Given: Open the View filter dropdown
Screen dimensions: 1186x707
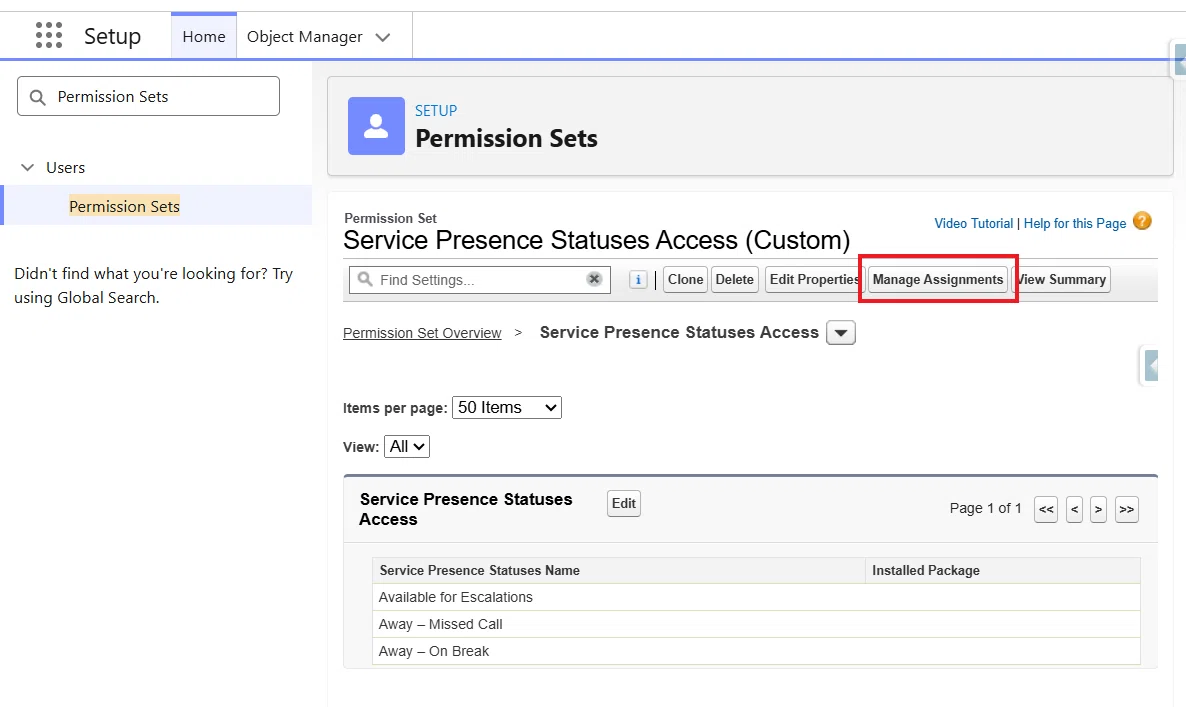Looking at the screenshot, I should (407, 446).
